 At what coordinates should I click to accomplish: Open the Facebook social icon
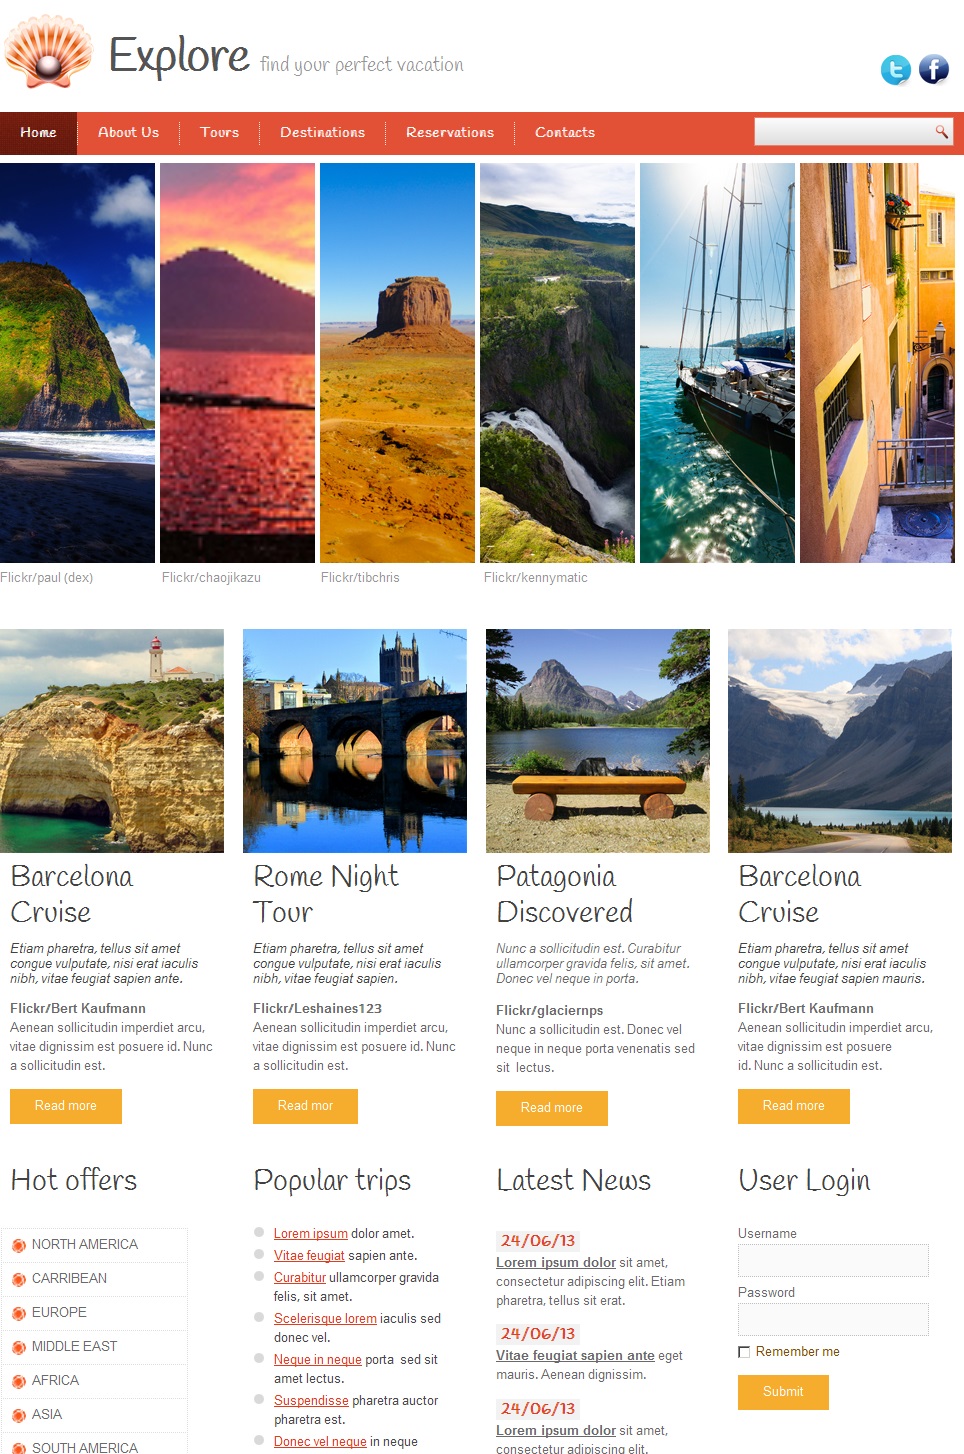point(934,69)
